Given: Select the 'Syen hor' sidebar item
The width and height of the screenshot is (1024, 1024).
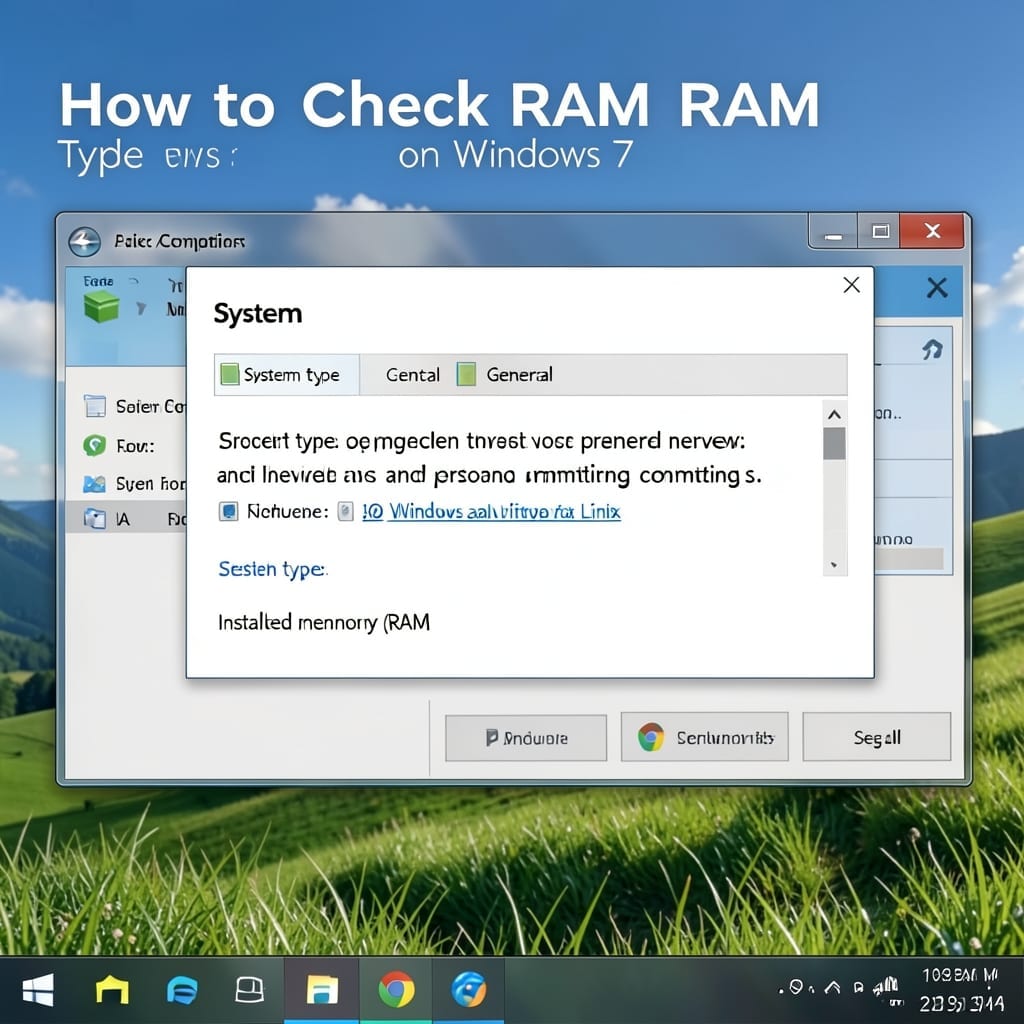Looking at the screenshot, I should click(x=135, y=484).
